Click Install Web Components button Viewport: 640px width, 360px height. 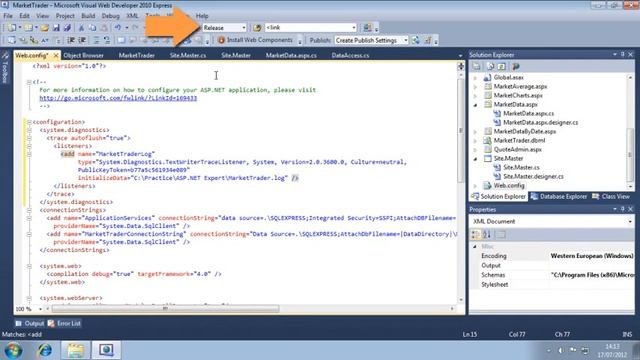256,40
